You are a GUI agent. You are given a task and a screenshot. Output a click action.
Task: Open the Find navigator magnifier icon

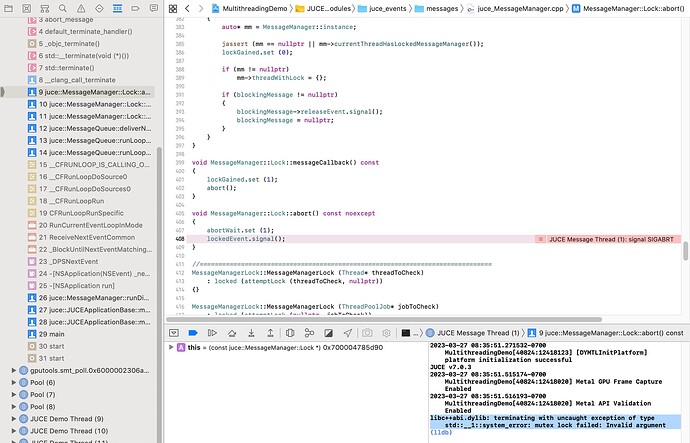tap(63, 8)
